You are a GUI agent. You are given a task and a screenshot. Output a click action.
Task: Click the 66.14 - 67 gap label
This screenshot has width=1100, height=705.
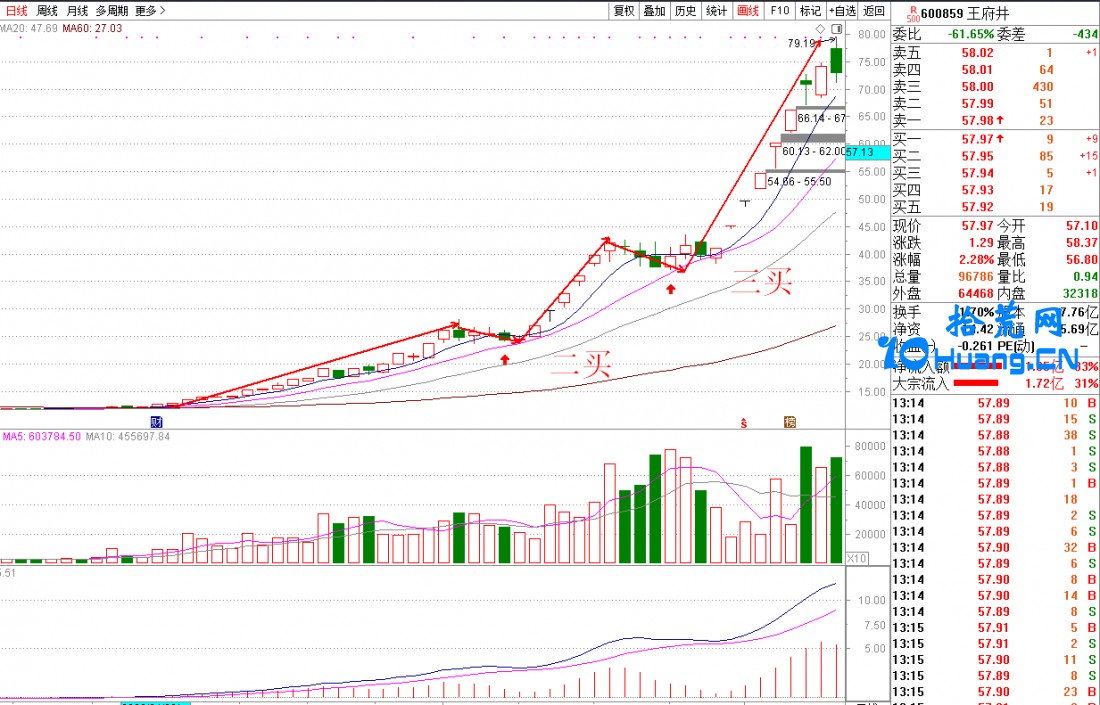(x=821, y=118)
